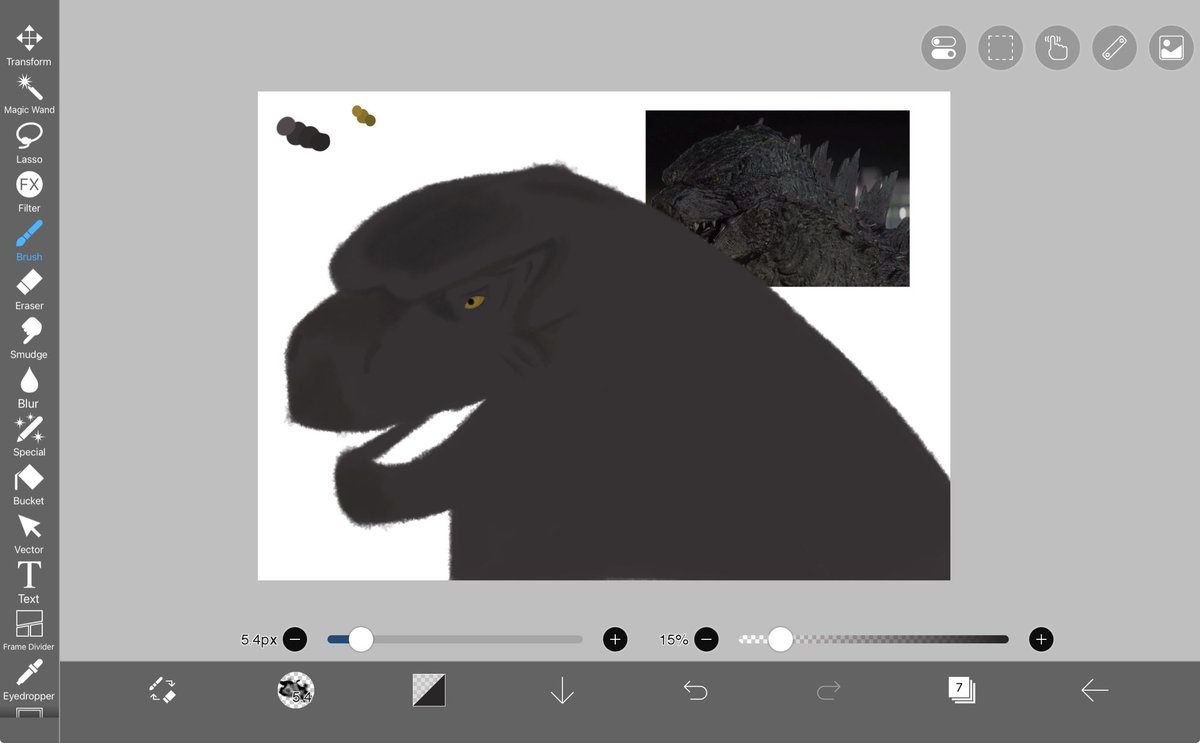Viewport: 1200px width, 743px height.
Task: Click the 15% opacity value
Action: (x=673, y=639)
